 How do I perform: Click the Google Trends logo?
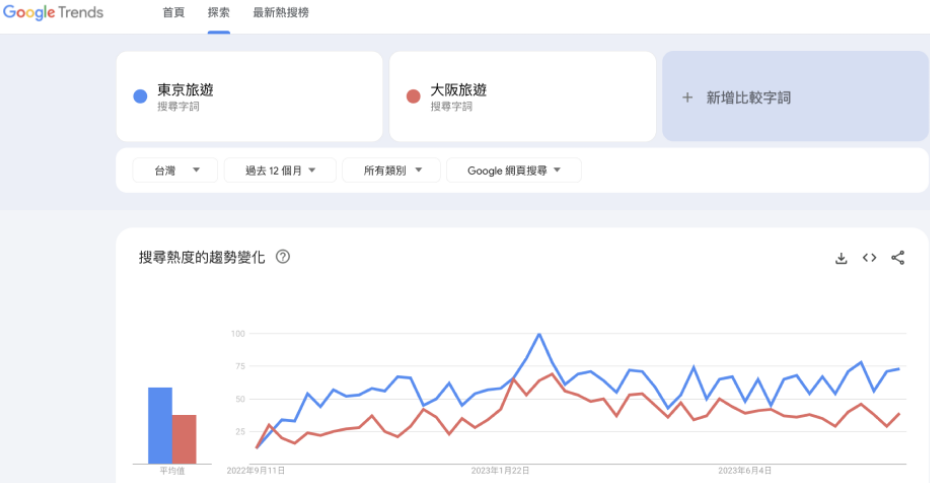click(x=53, y=12)
